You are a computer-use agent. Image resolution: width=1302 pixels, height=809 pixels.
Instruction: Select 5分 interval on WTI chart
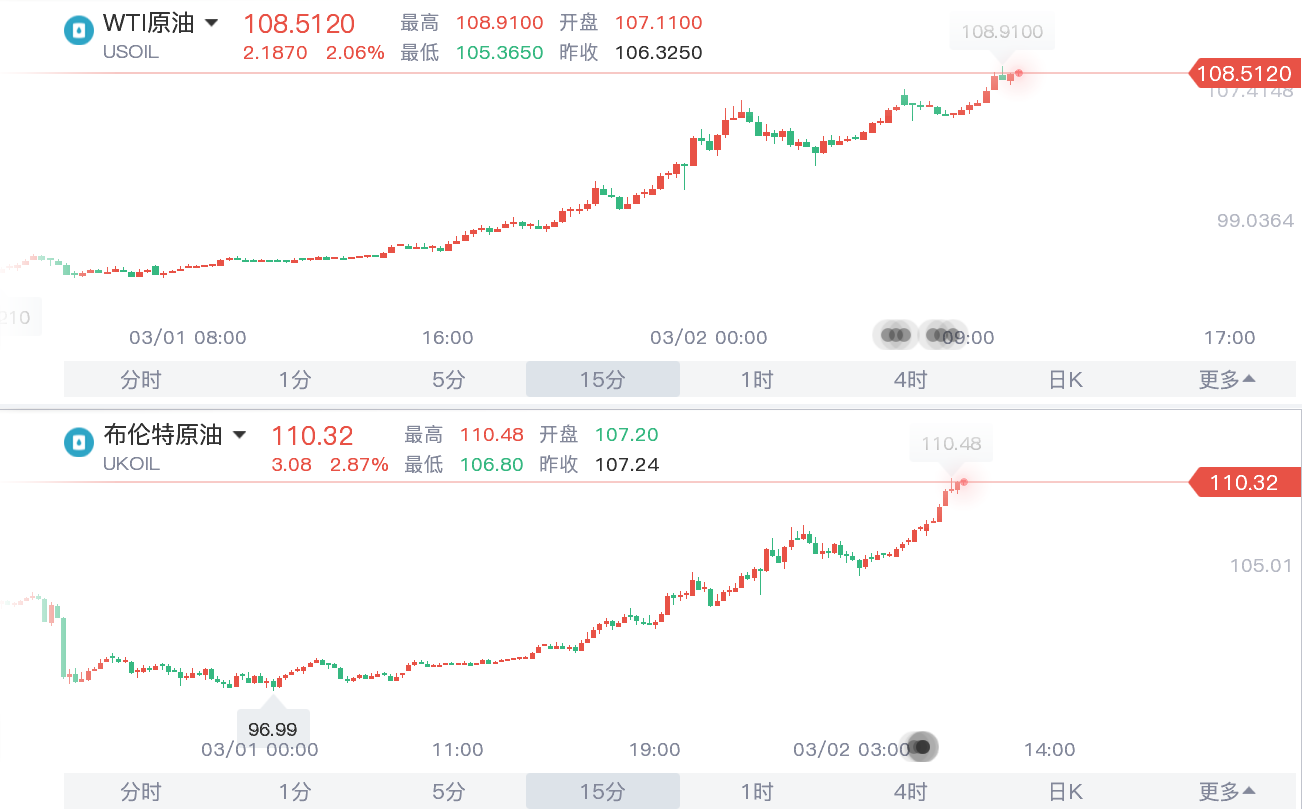[449, 379]
